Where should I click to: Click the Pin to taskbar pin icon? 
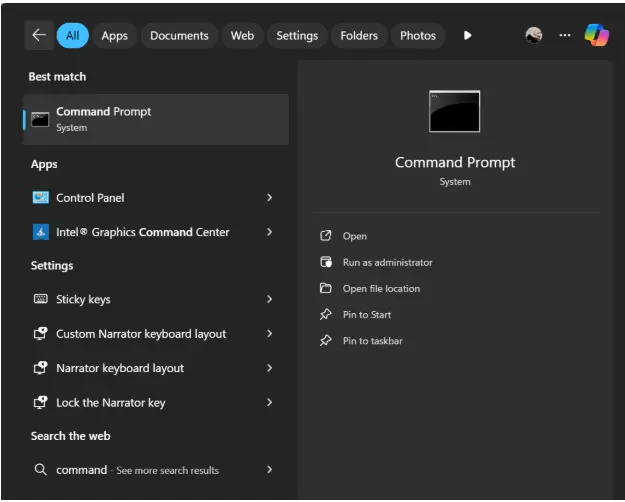pos(326,341)
